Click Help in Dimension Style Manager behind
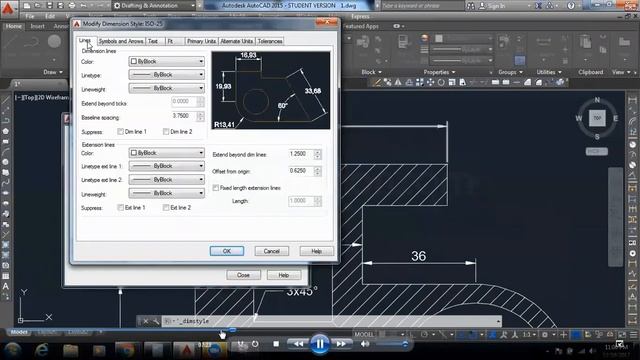Image resolution: width=640 pixels, height=360 pixels. [x=284, y=275]
